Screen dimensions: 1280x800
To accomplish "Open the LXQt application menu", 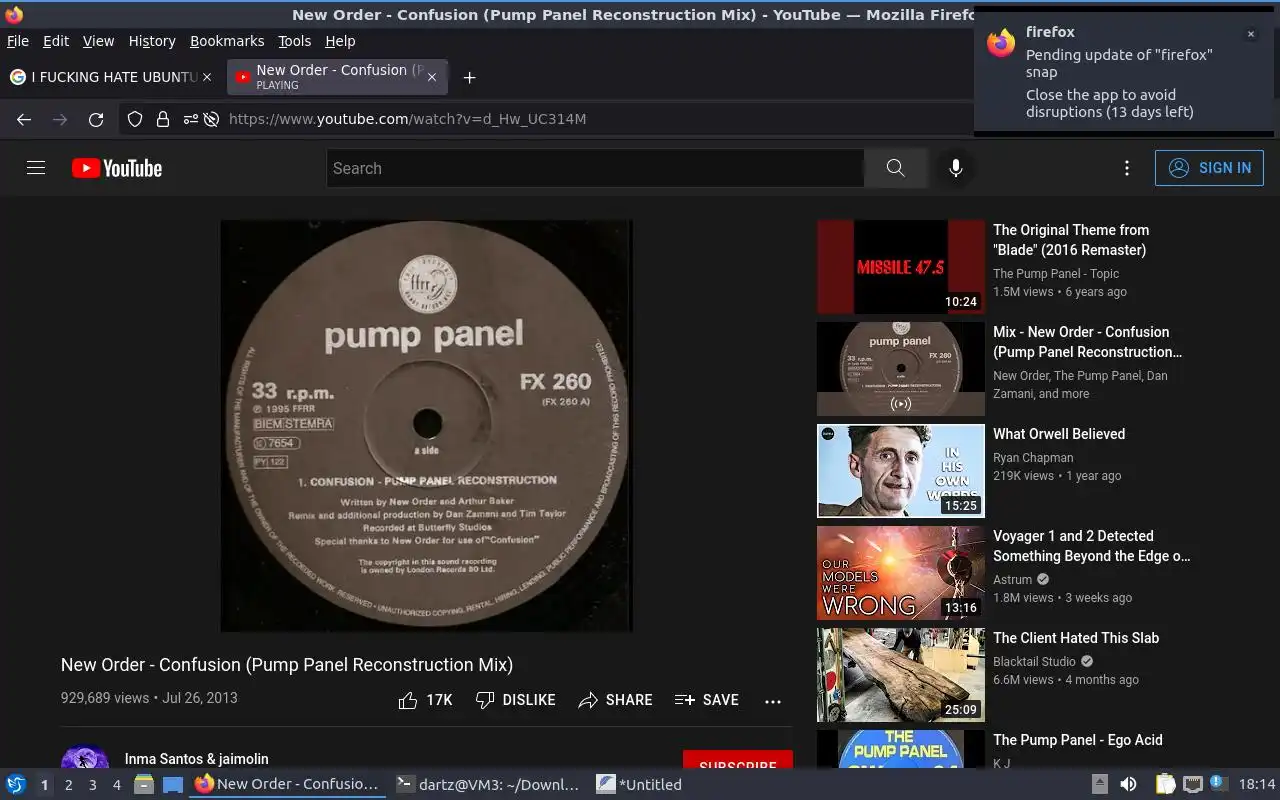I will [15, 784].
